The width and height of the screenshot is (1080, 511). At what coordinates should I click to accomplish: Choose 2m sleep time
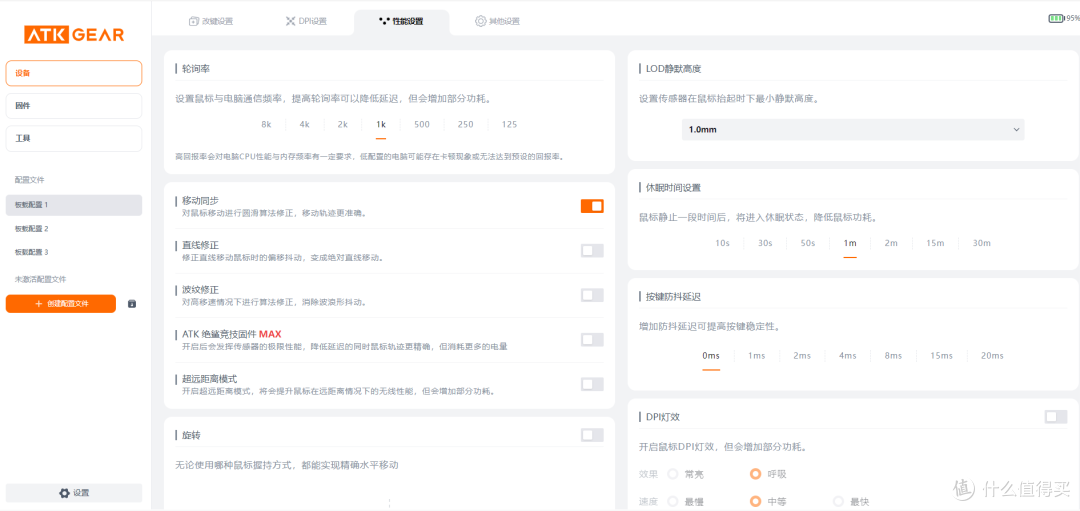pyautogui.click(x=891, y=243)
